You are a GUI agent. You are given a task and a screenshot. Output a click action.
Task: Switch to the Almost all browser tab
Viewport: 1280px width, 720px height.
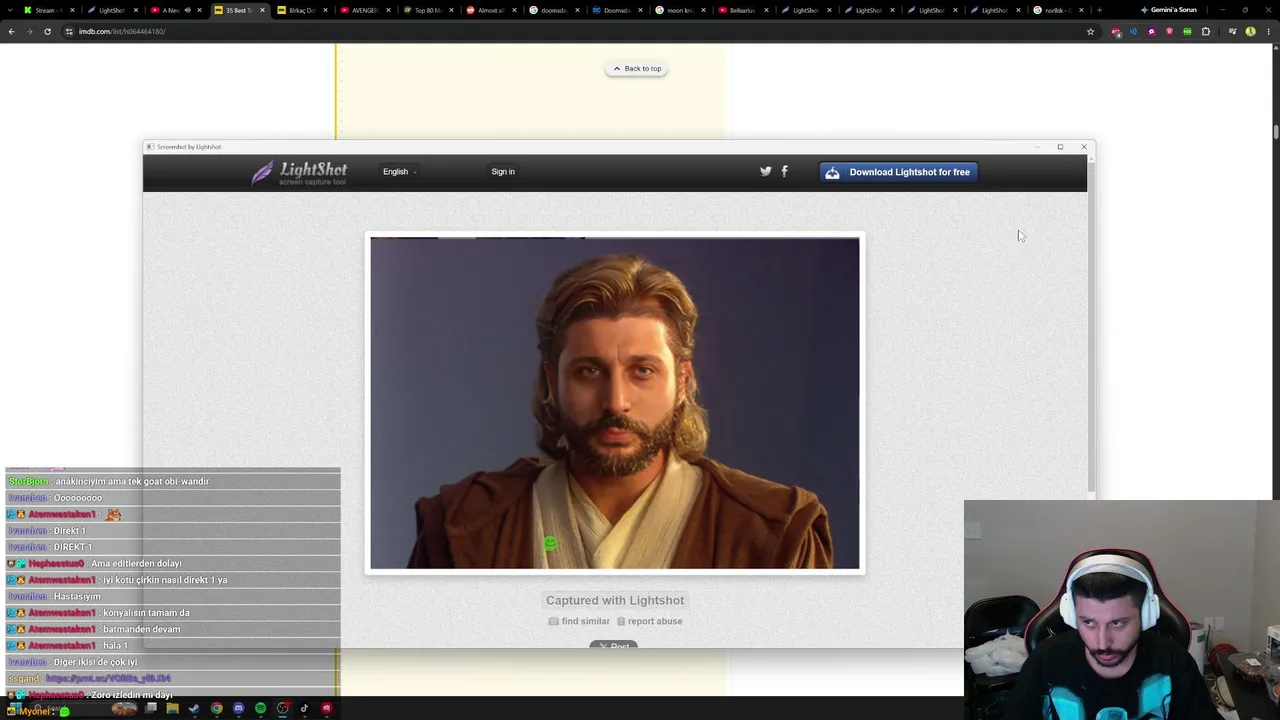click(490, 10)
